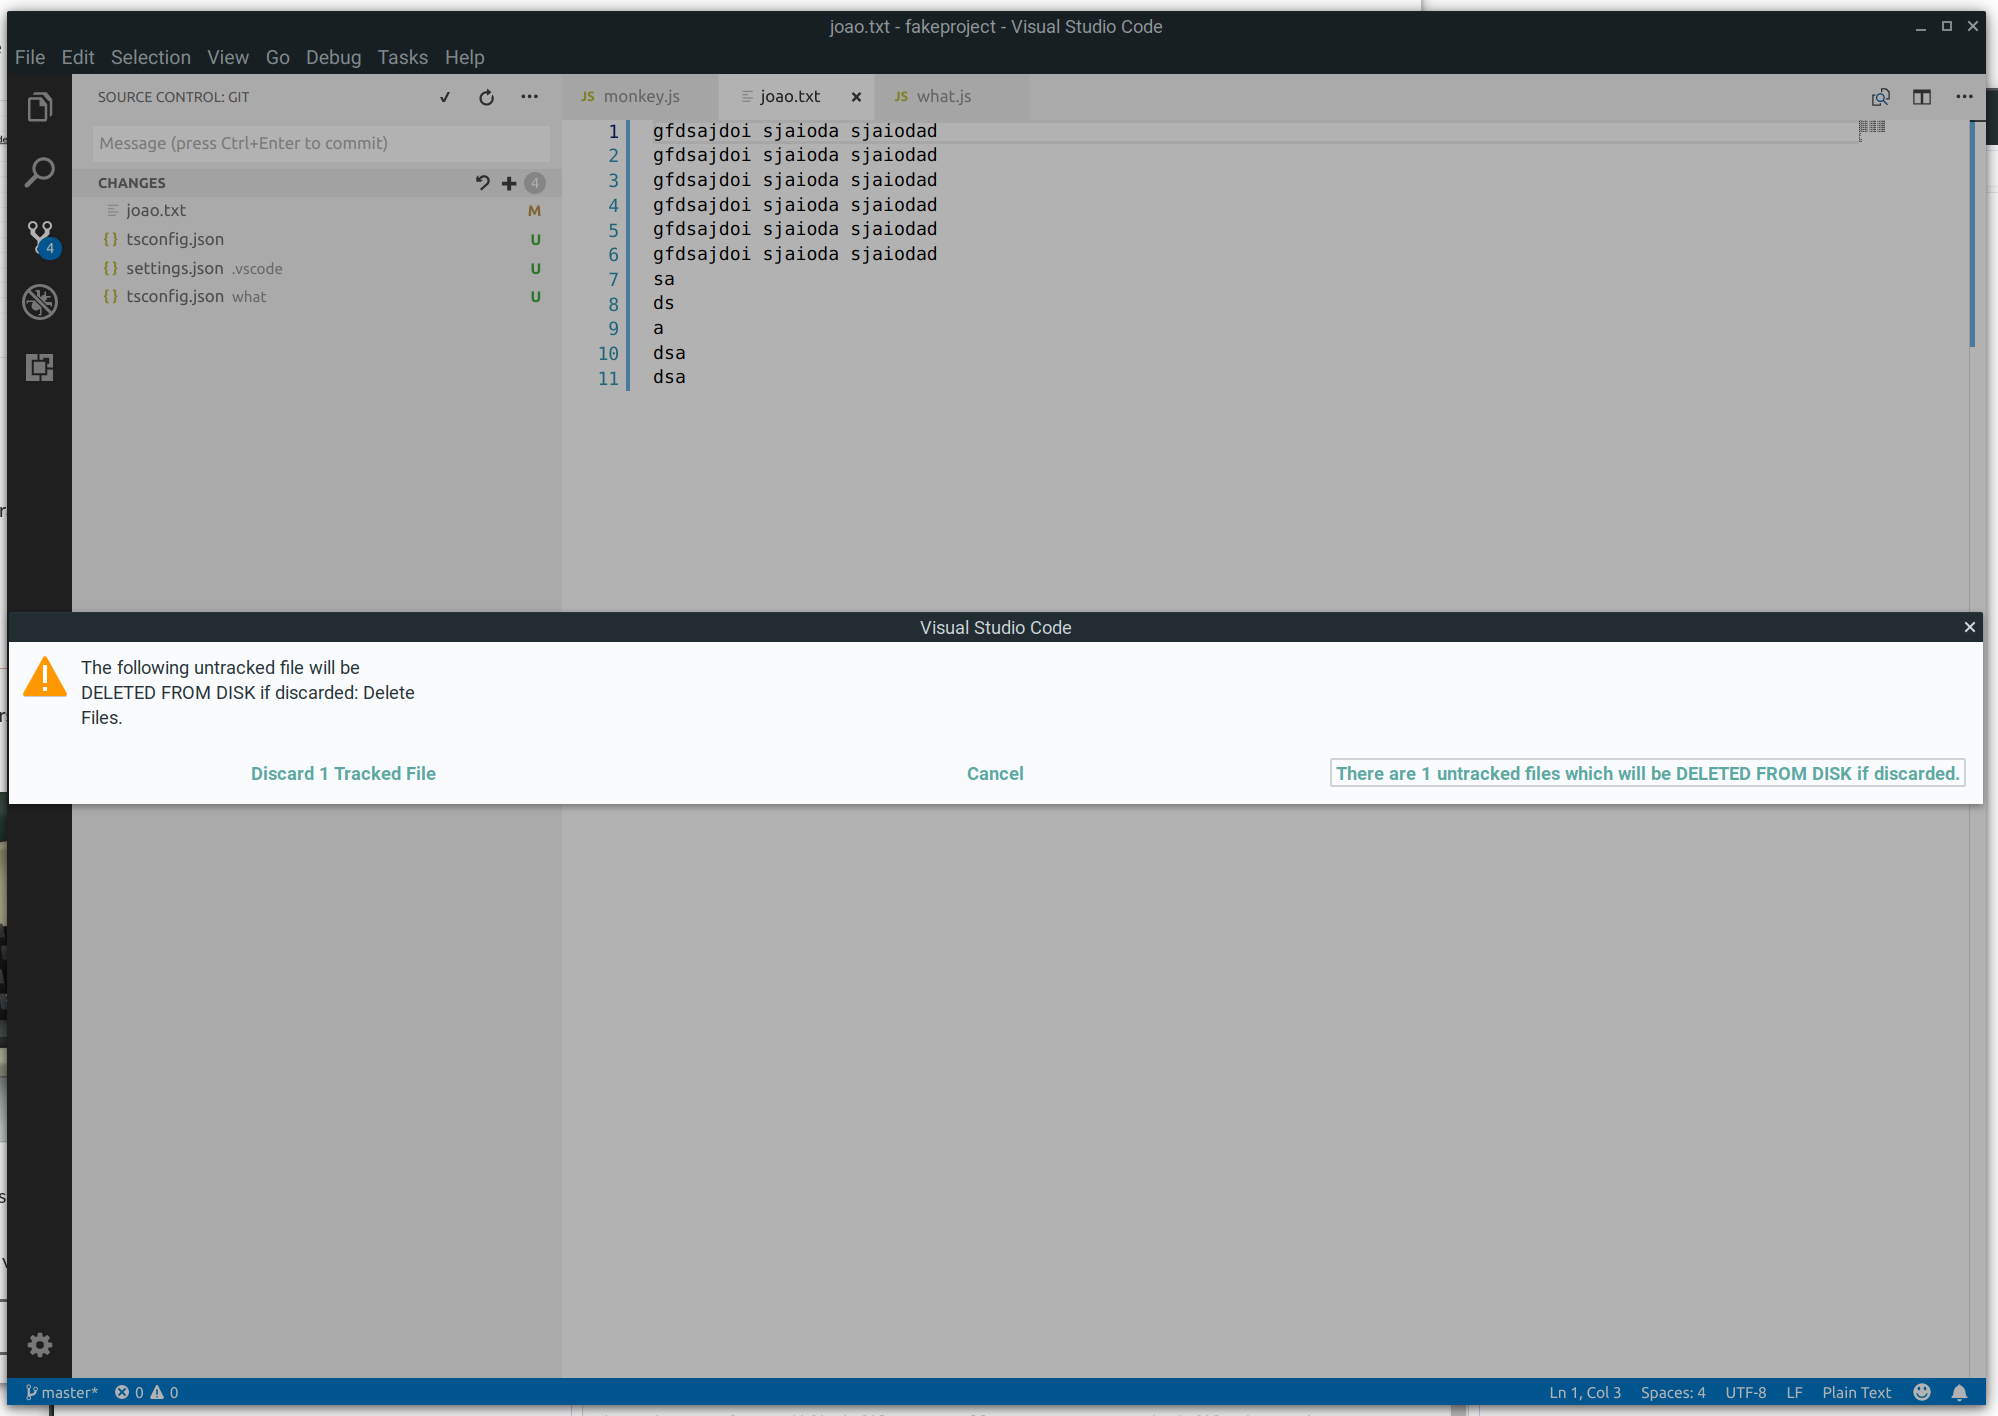Open the editor More Actions menu

[x=1964, y=97]
